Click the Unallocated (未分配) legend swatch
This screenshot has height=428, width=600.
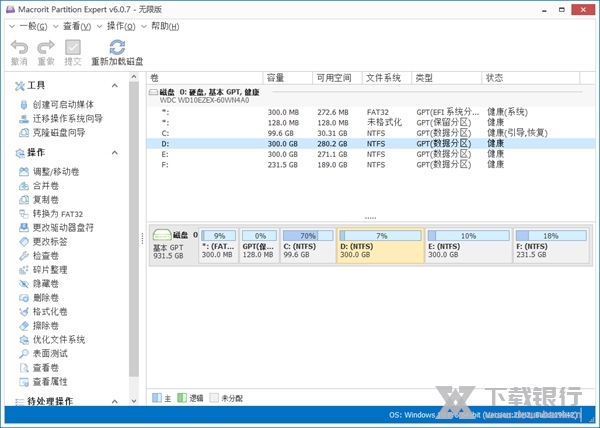(x=214, y=398)
